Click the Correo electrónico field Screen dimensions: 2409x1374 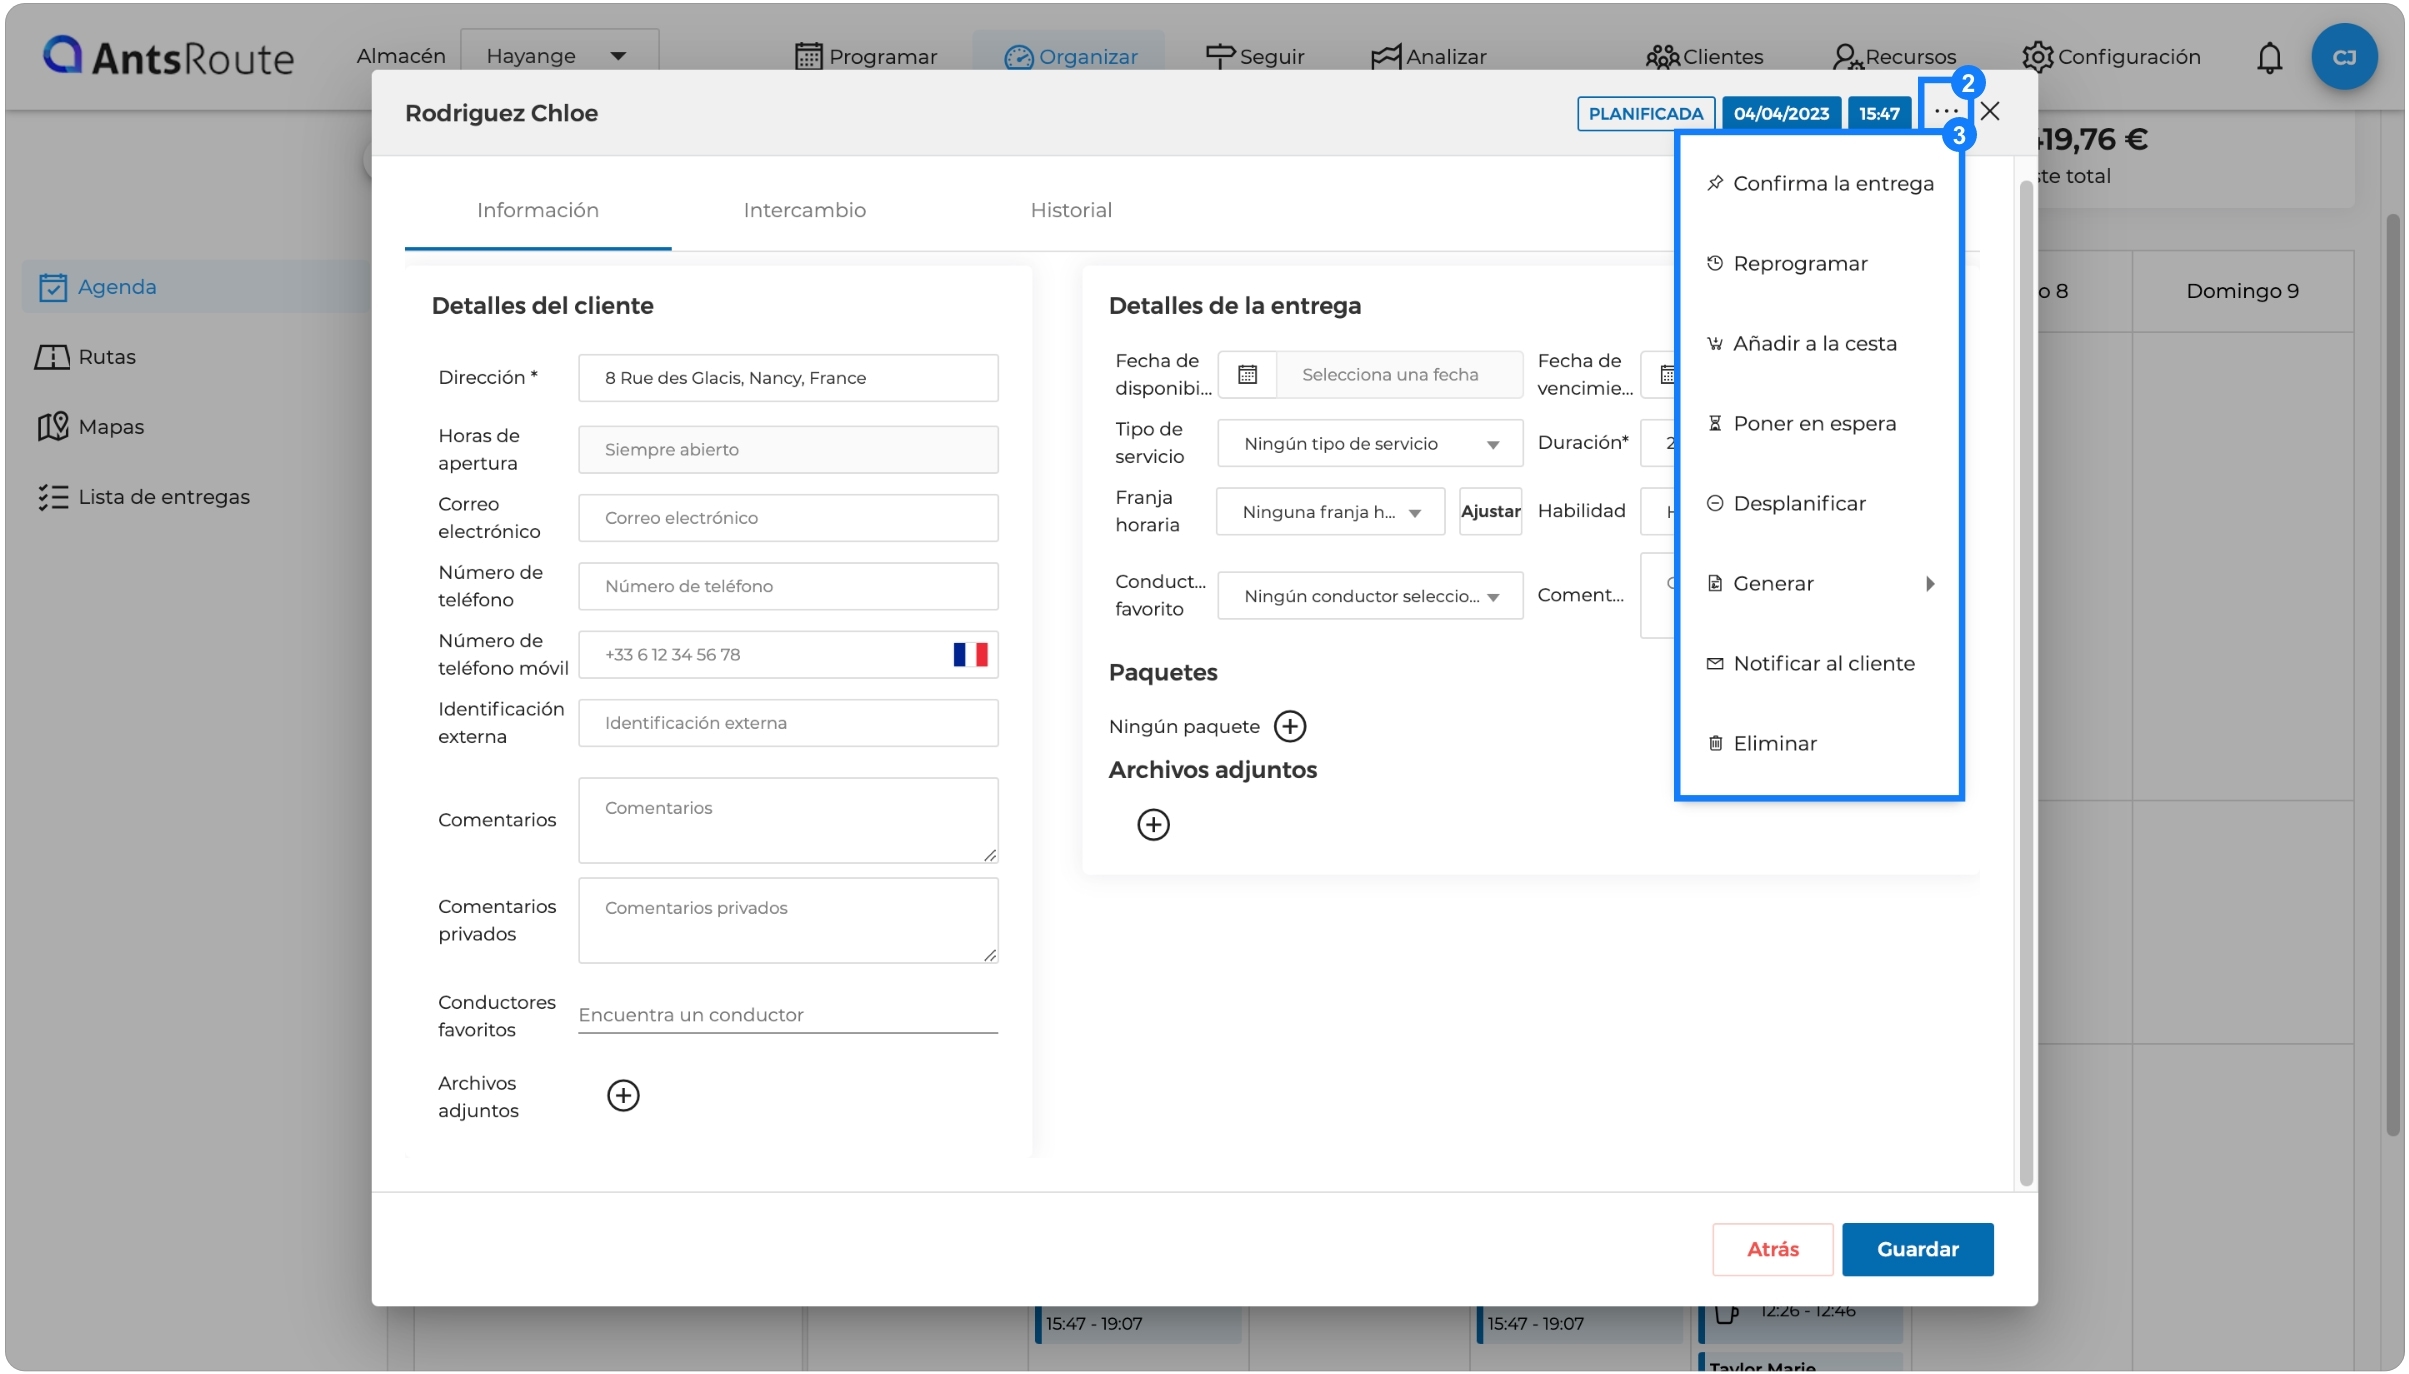pos(788,518)
